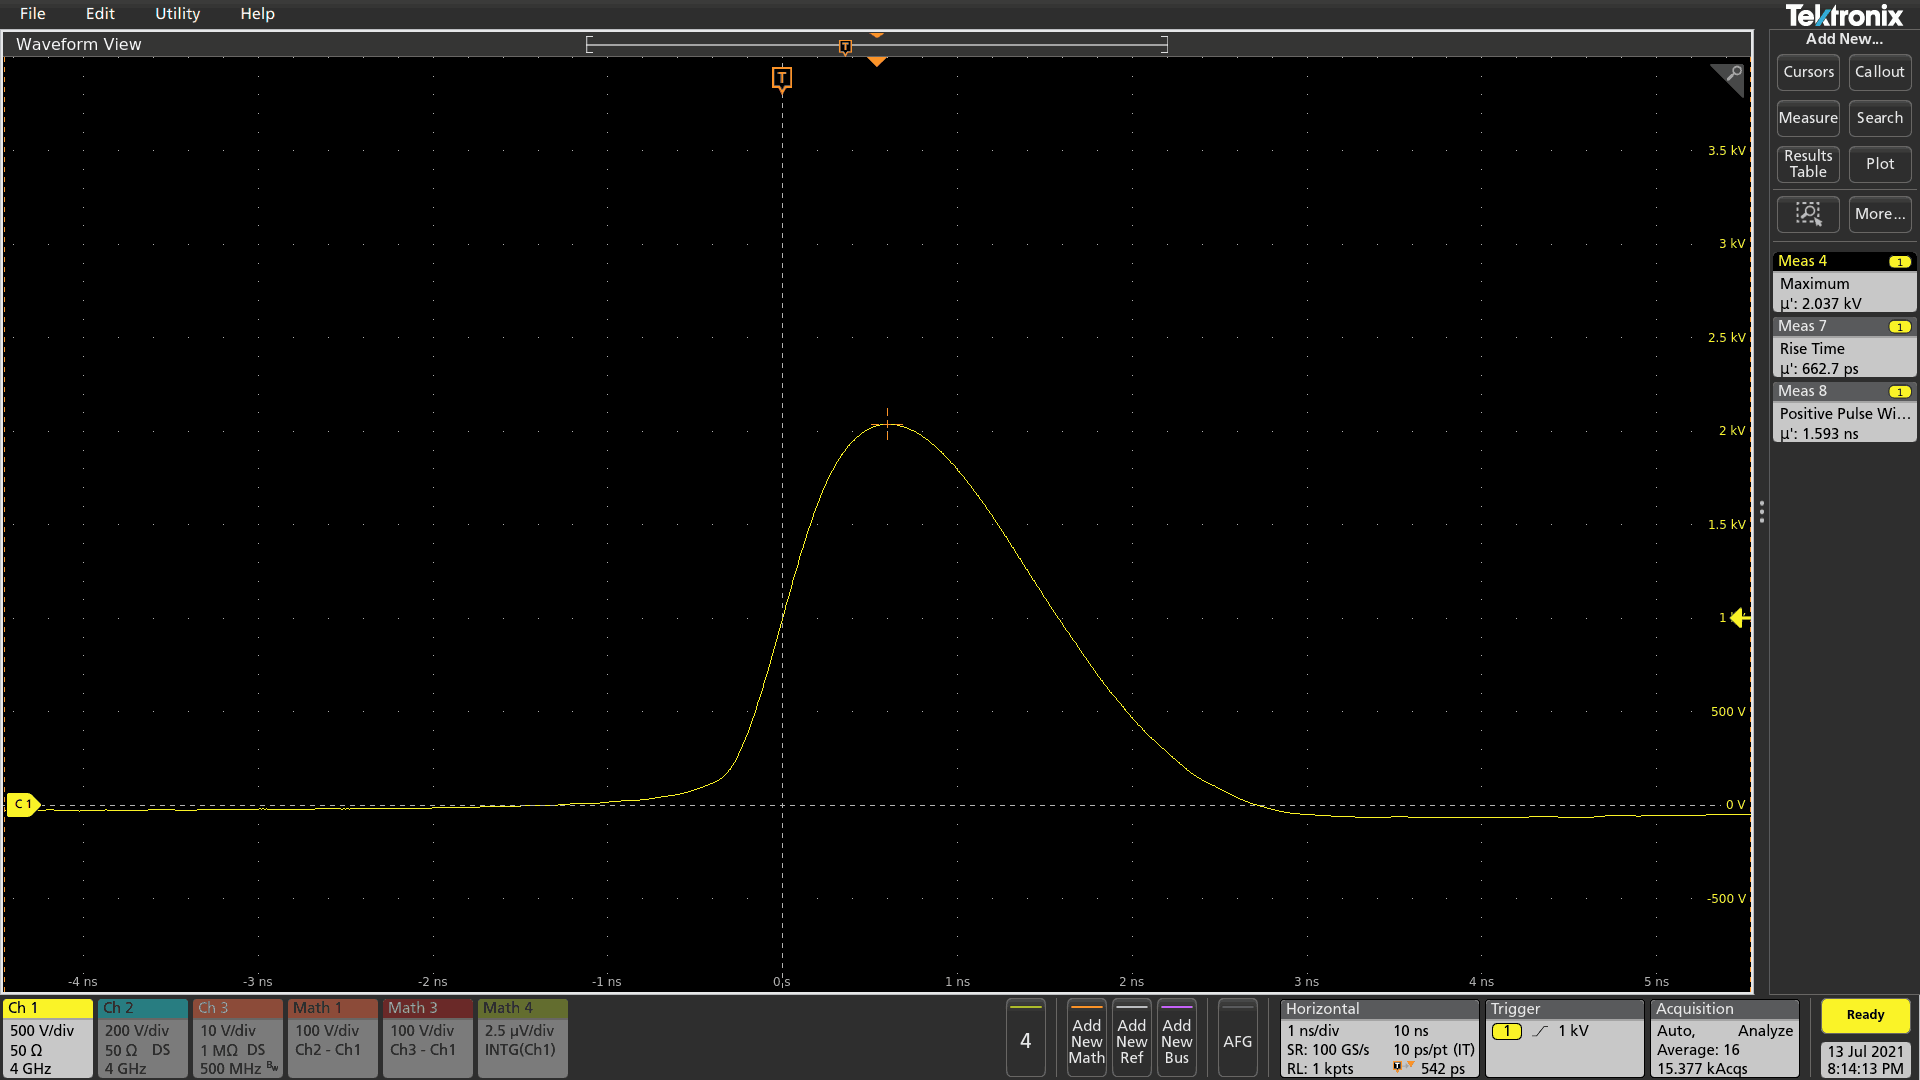
Task: Open the Utility menu
Action: [177, 14]
